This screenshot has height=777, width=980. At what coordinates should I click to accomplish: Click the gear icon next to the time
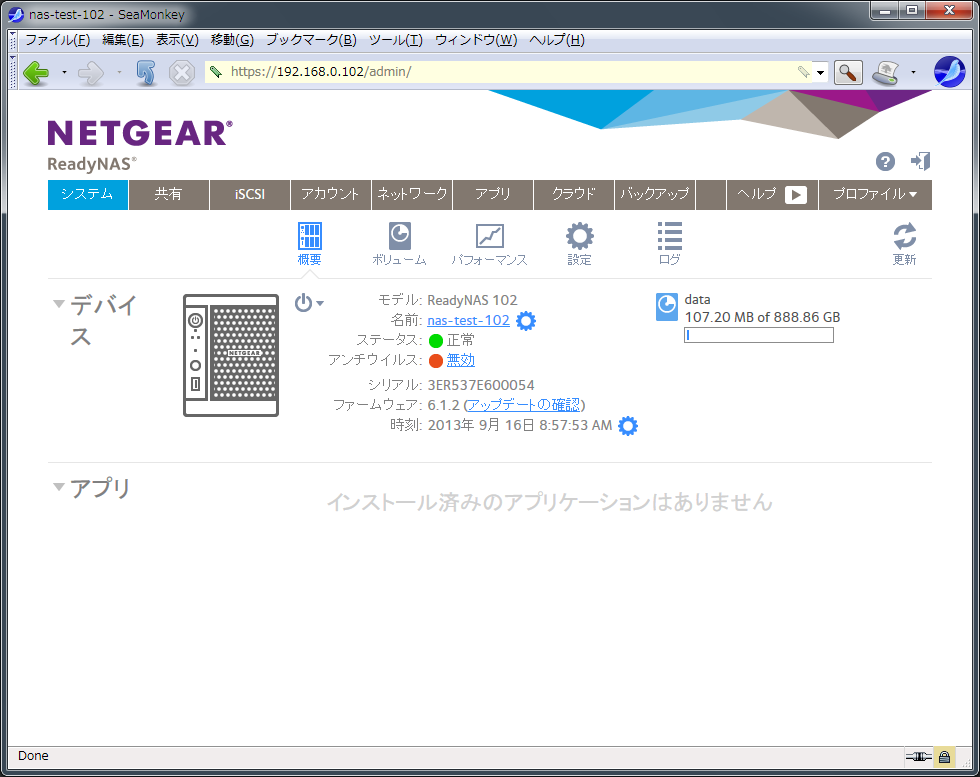point(628,426)
